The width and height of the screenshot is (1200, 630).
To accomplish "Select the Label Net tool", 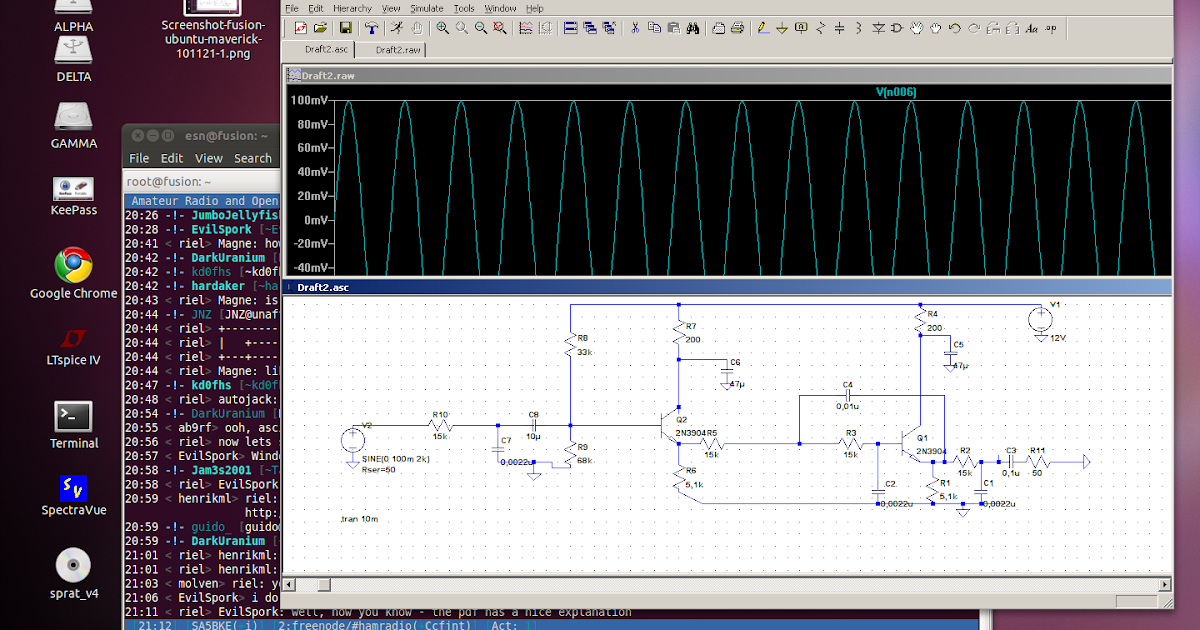I will coord(800,28).
